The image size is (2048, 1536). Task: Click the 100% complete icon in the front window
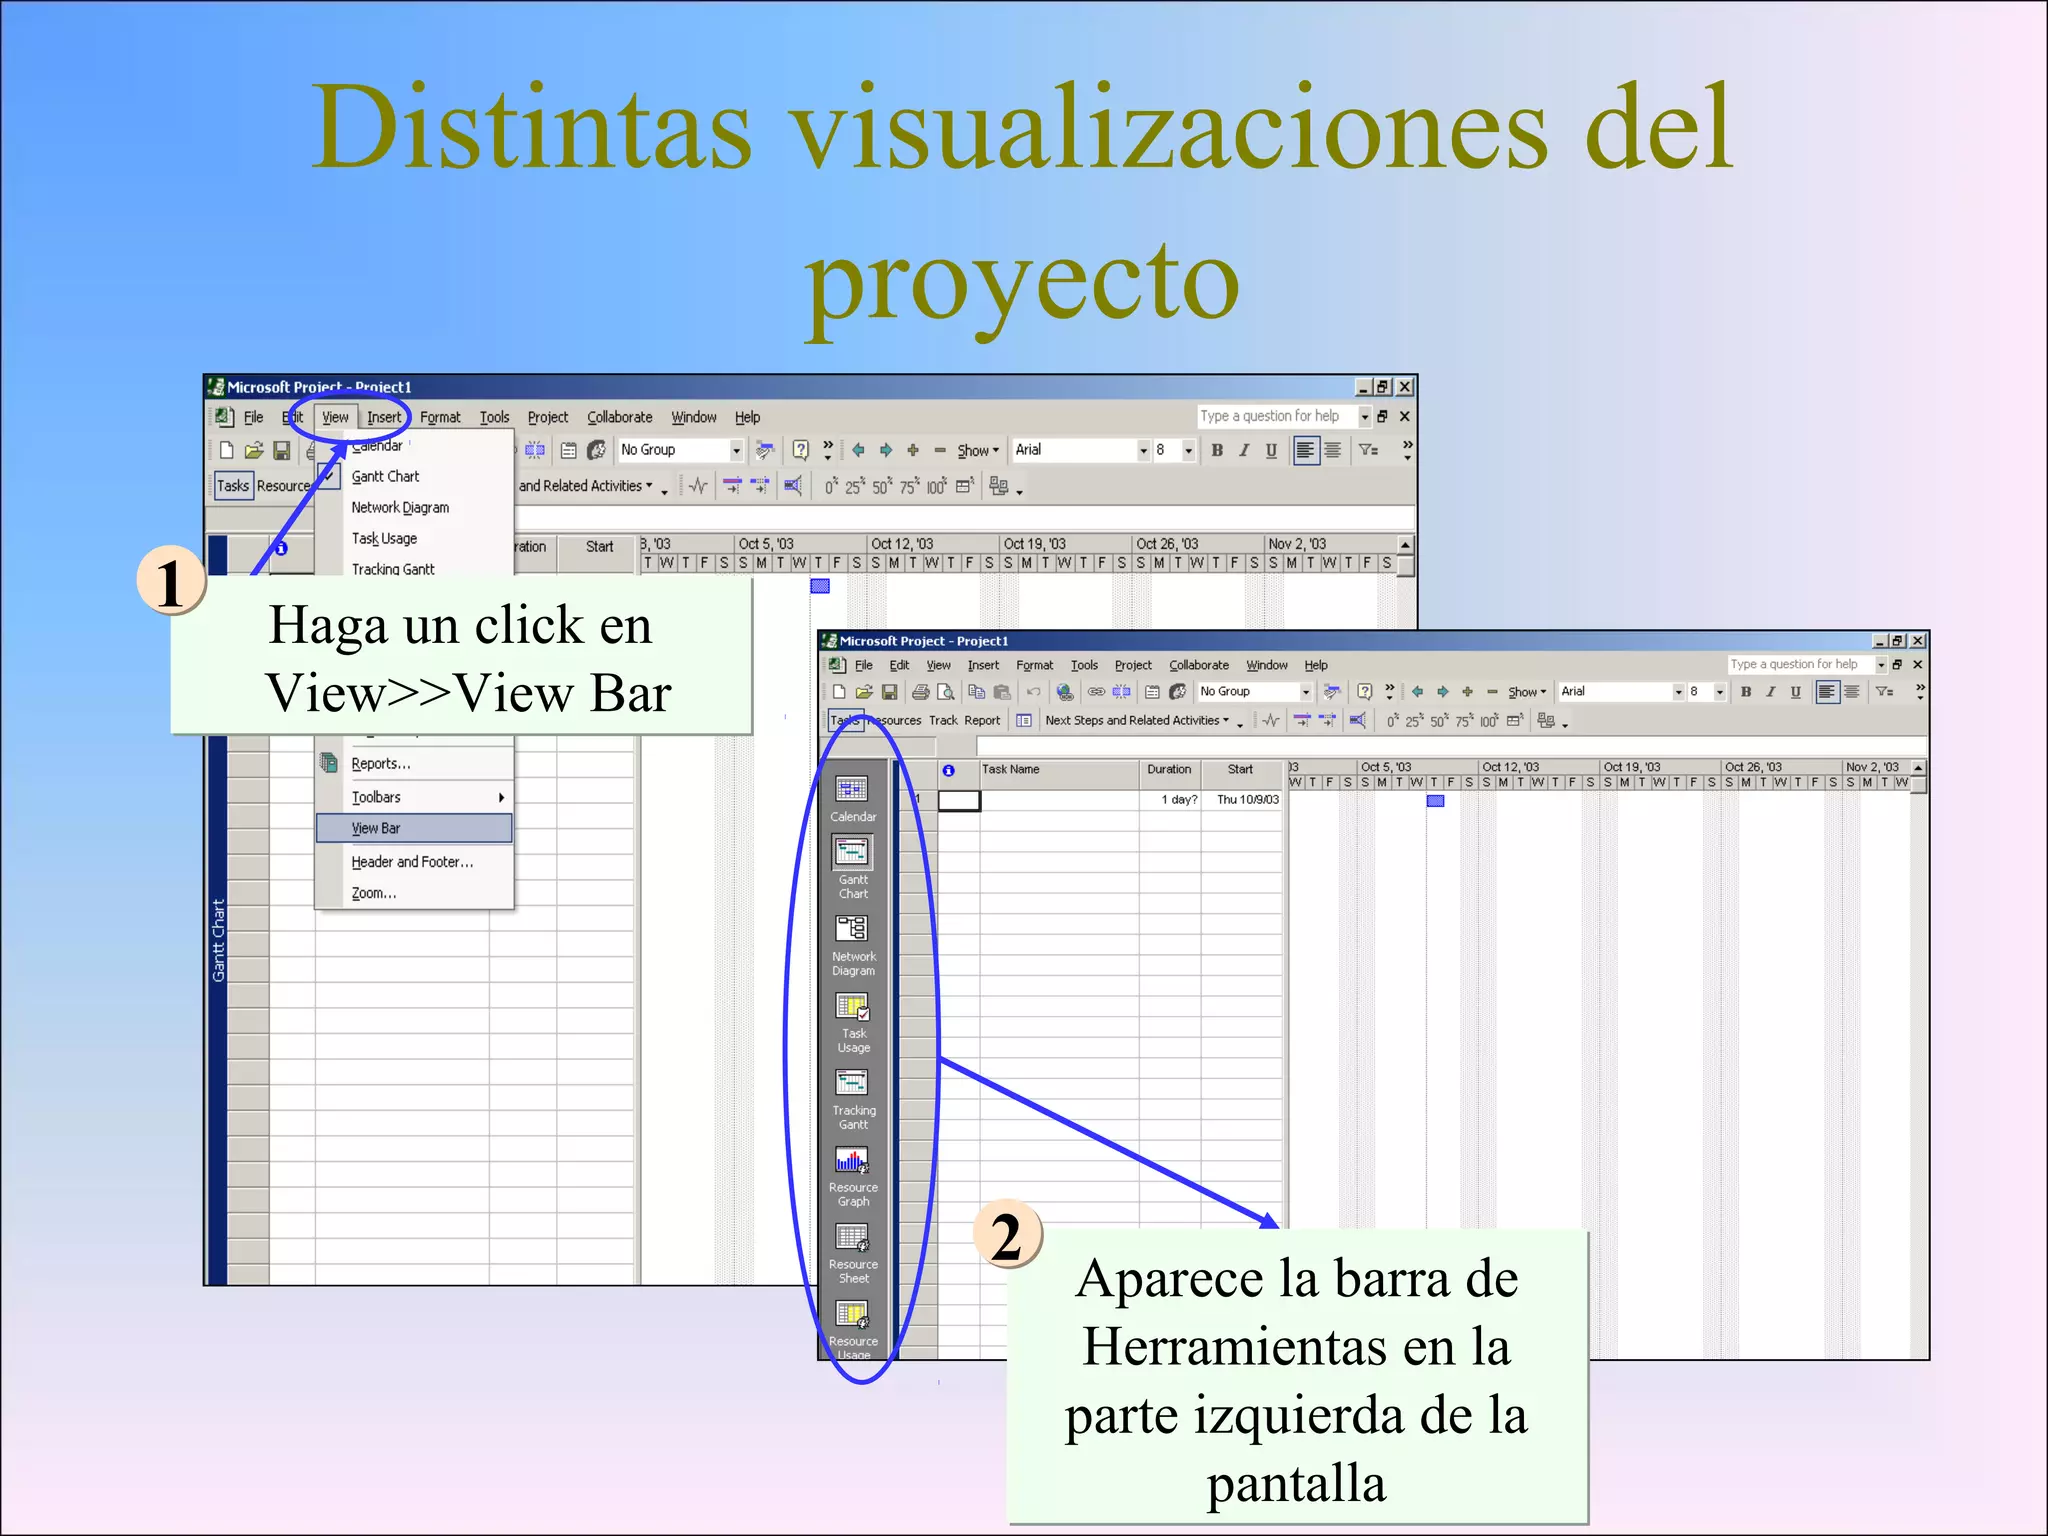(1489, 720)
